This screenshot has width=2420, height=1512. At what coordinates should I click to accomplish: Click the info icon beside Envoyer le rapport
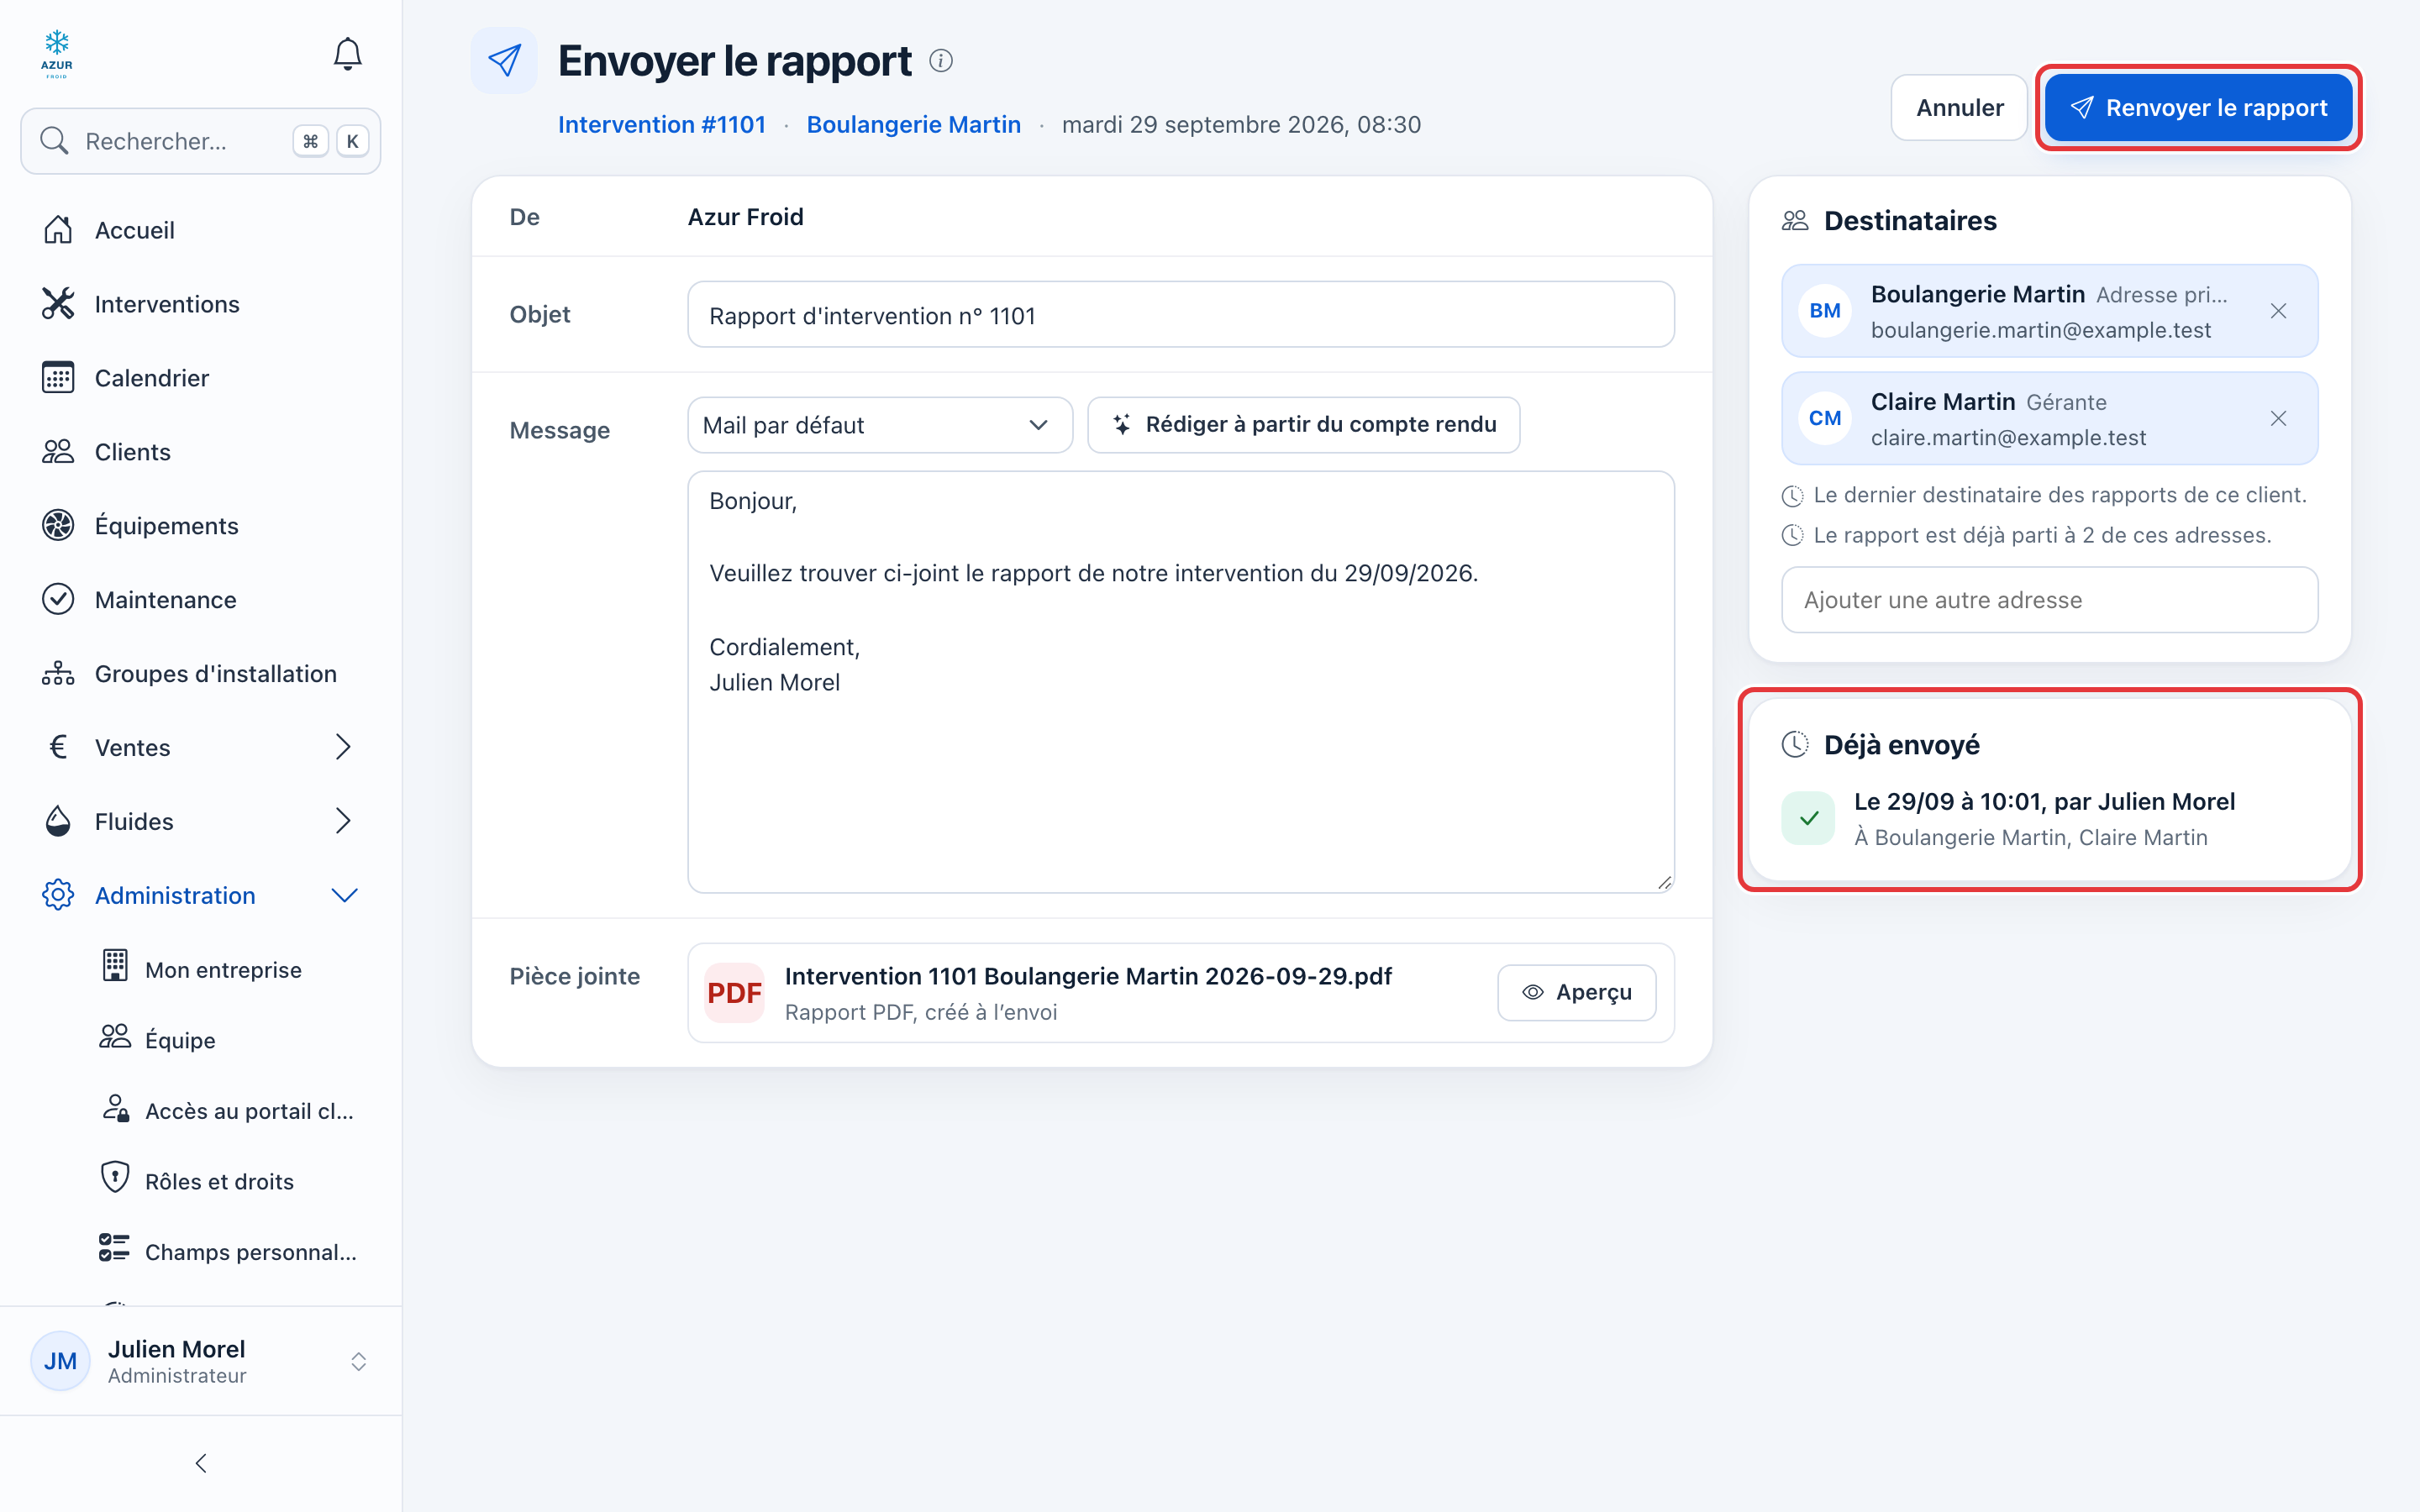(x=940, y=61)
